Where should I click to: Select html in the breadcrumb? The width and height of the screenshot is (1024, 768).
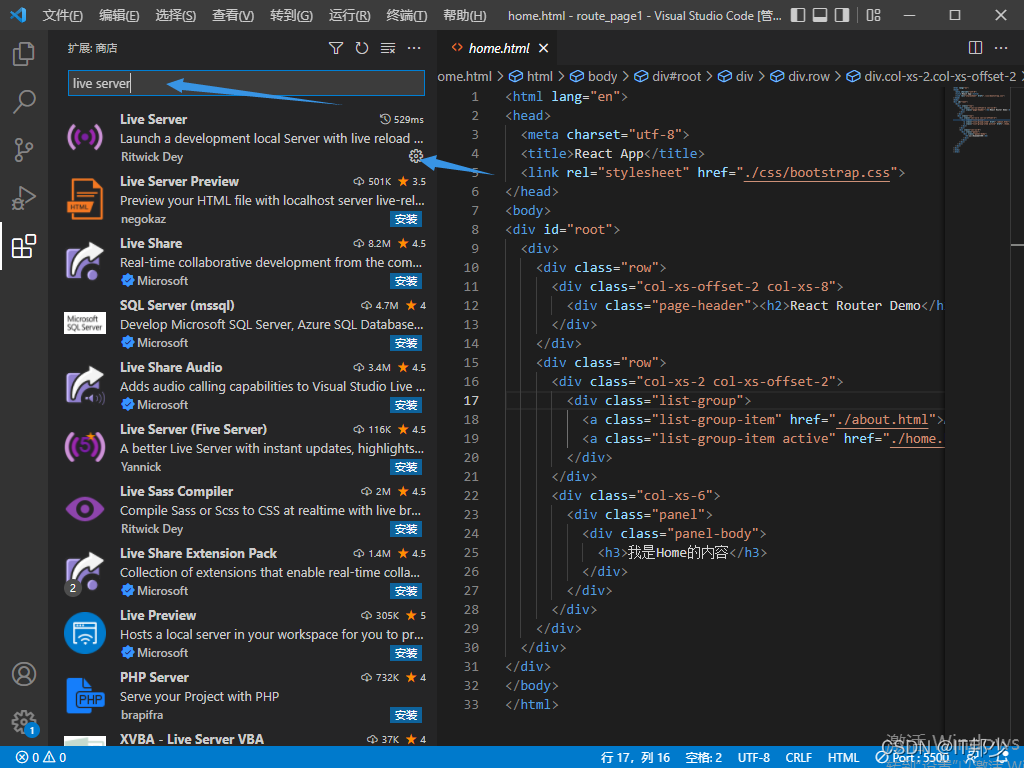[x=531, y=76]
